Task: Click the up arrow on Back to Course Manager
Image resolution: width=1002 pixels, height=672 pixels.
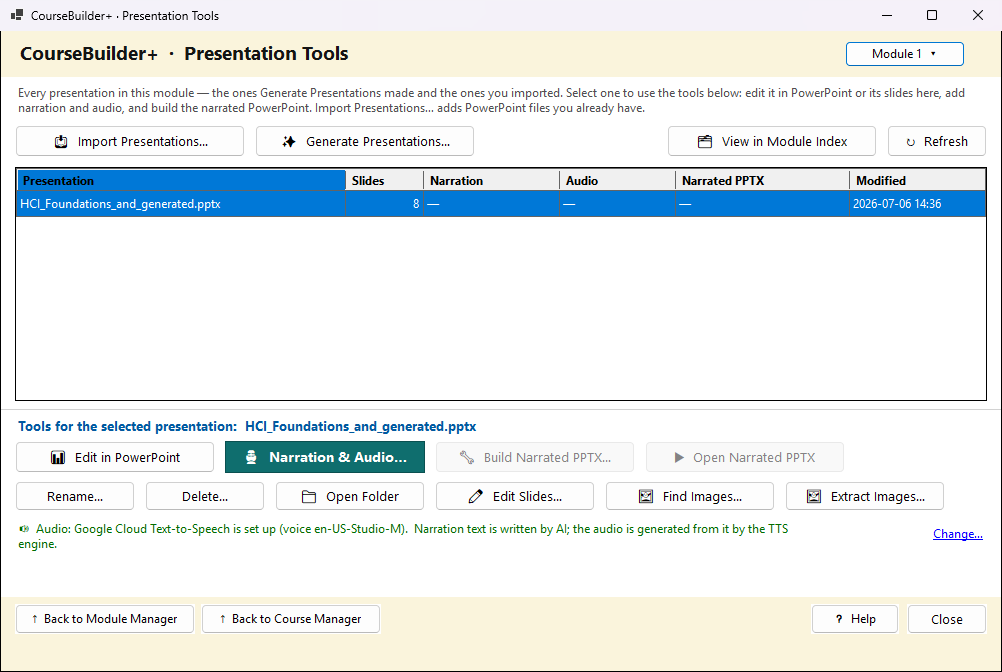Action: [222, 619]
